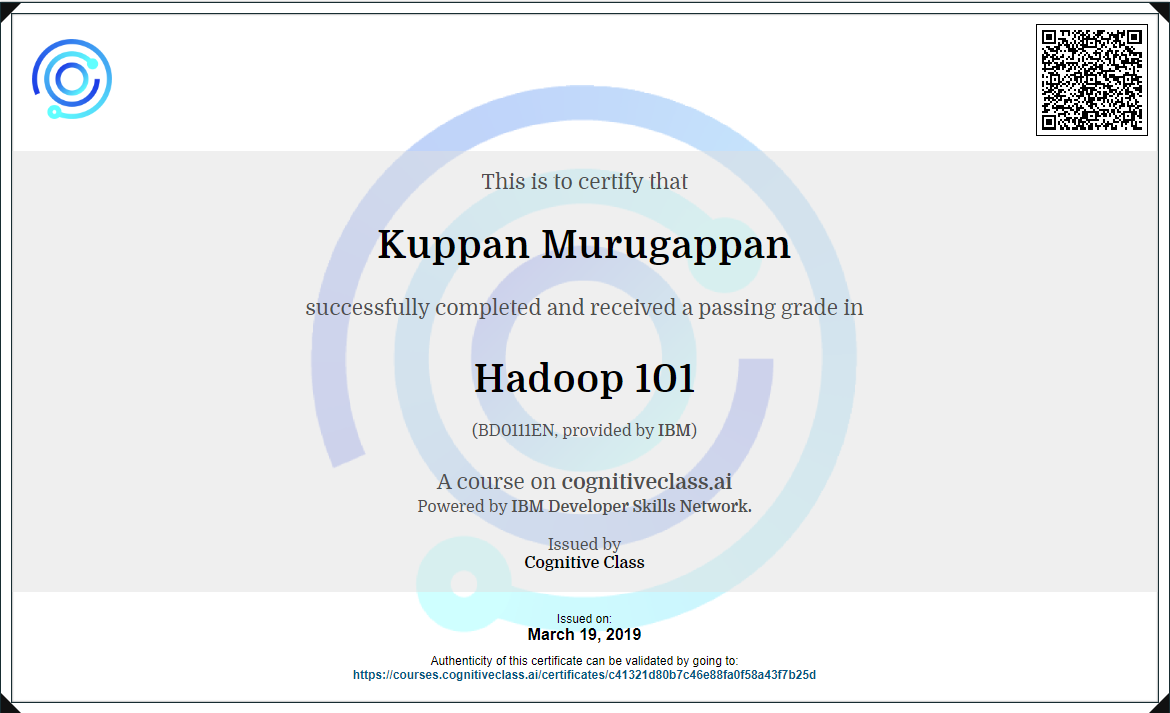Click 'Powered by IBM Developer Skills Network.' line
Screen dimensions: 1170x713
point(584,506)
